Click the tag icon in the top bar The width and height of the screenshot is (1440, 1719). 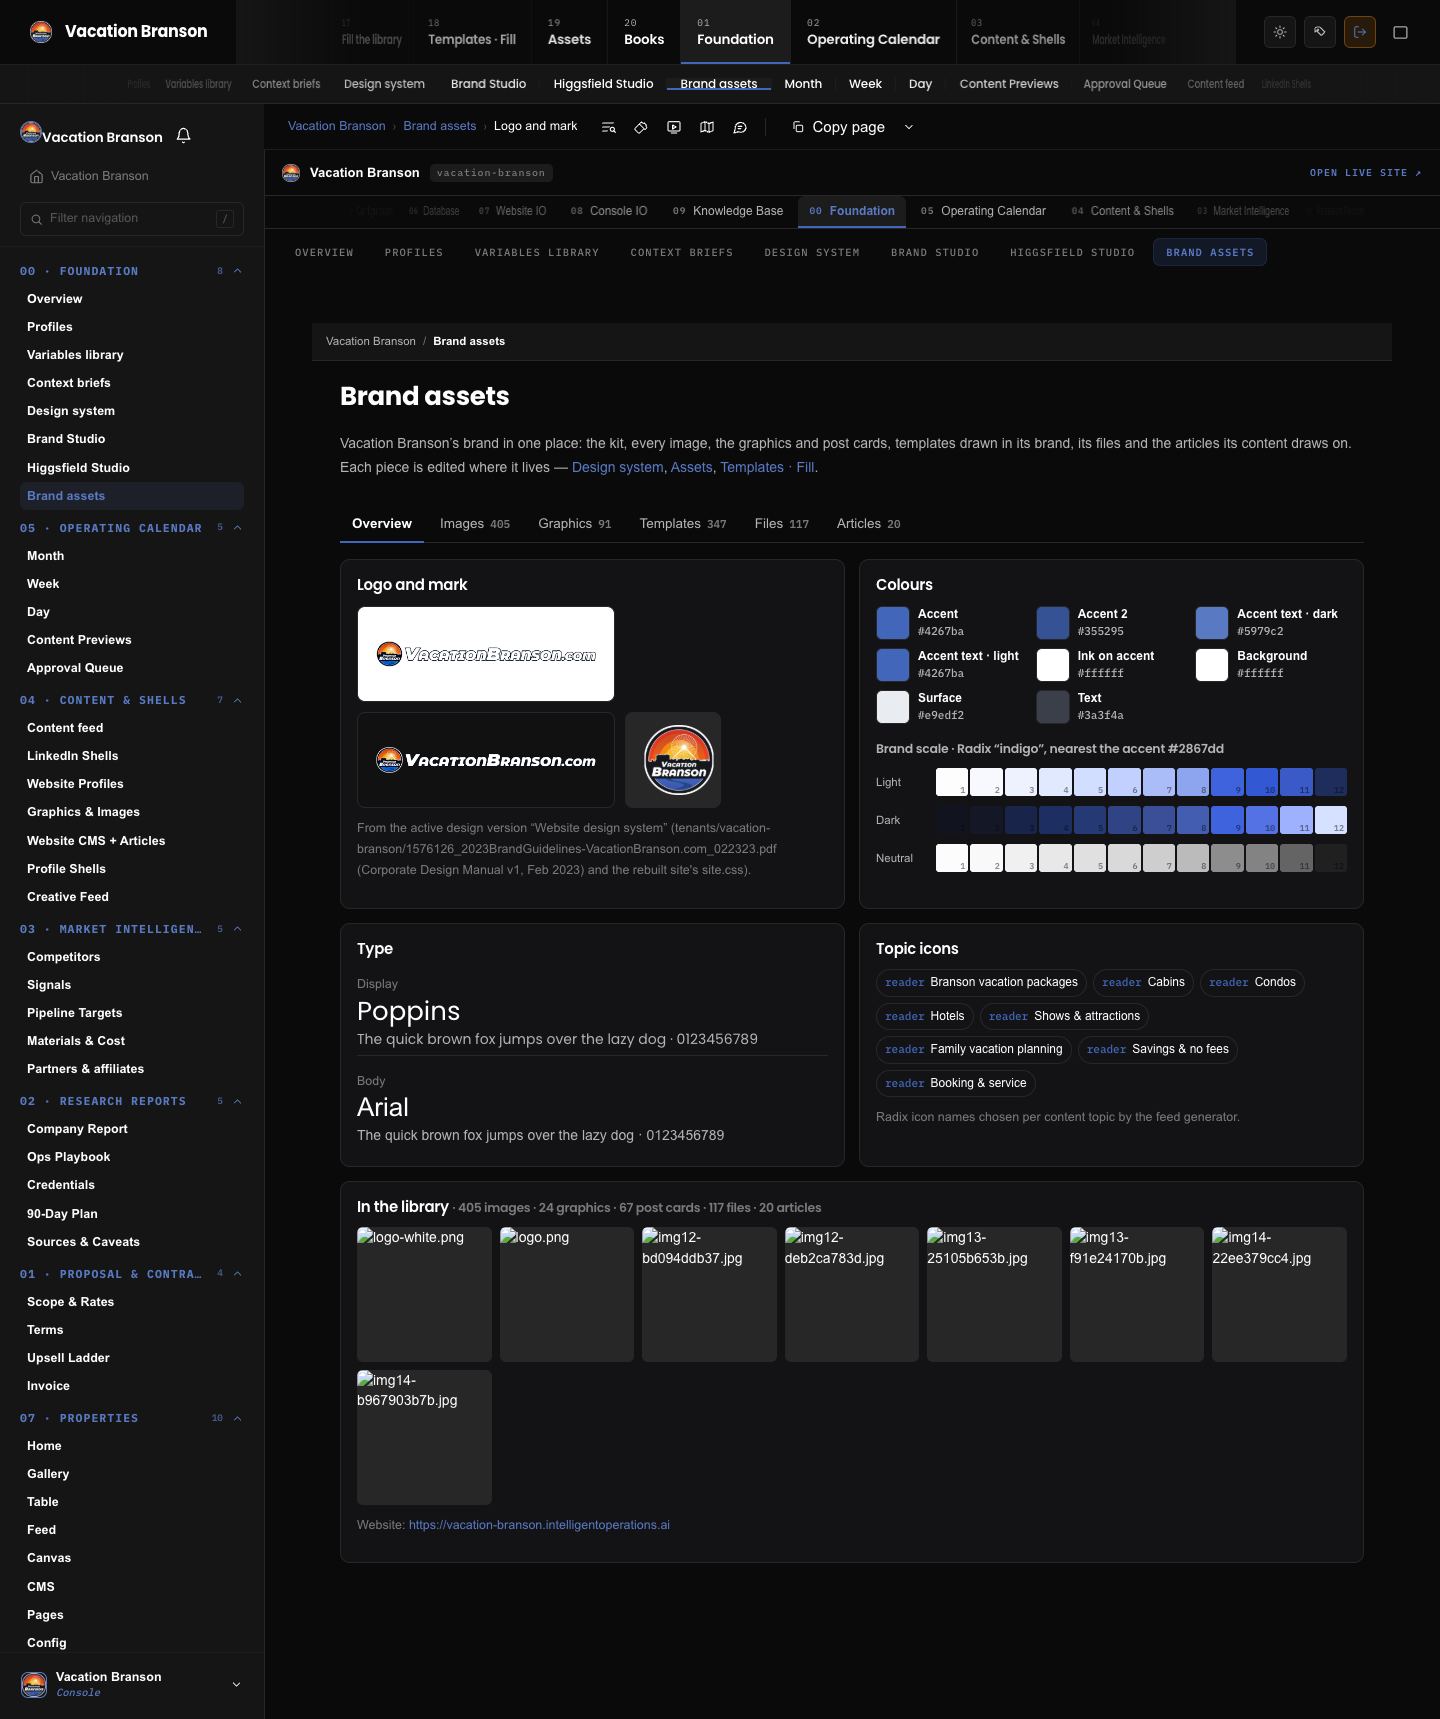(1320, 32)
